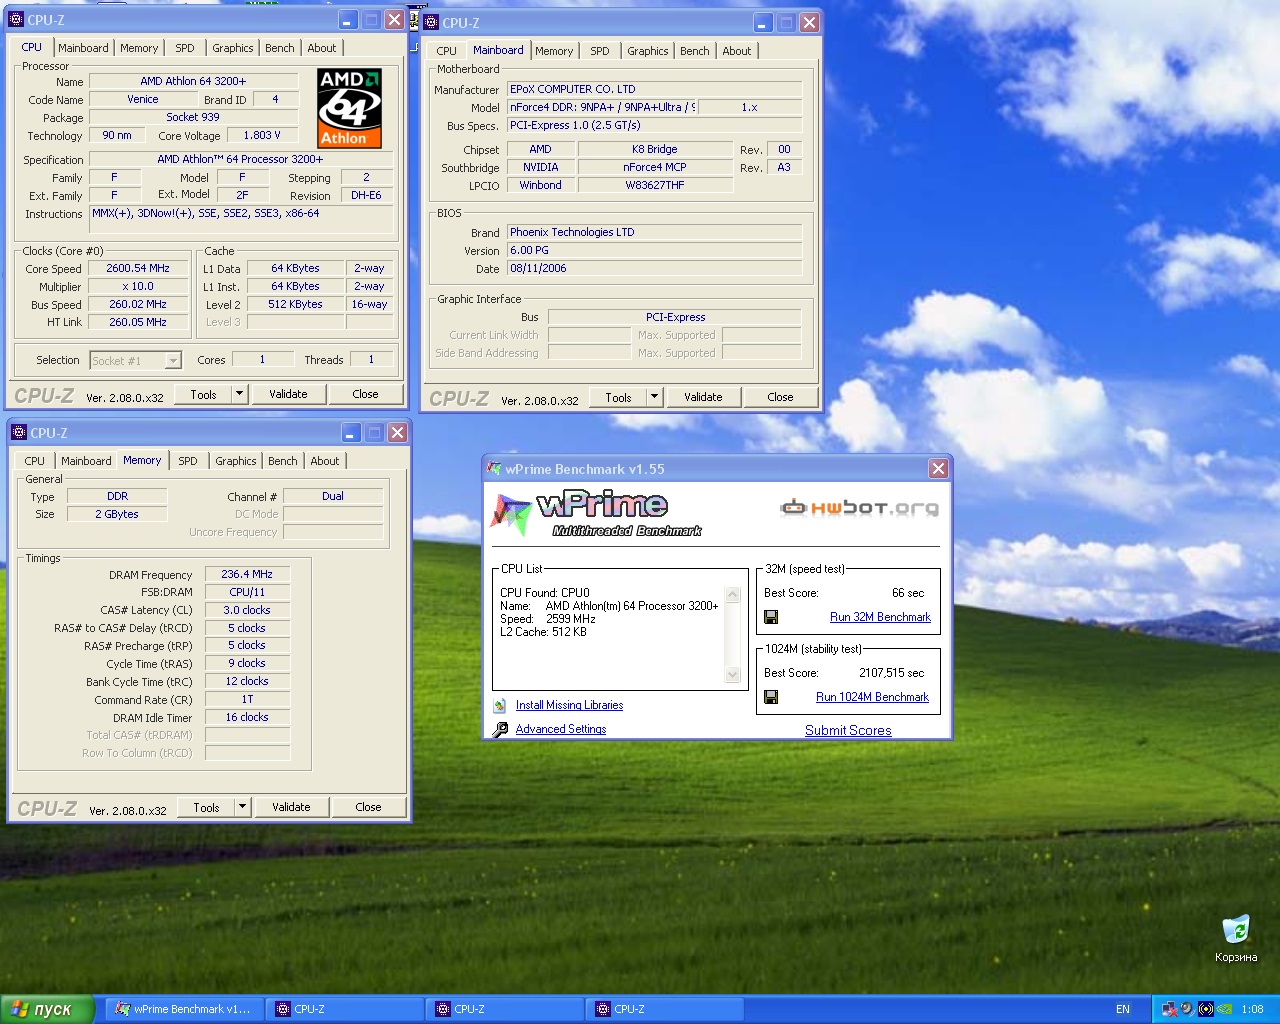1280x1024 pixels.
Task: Click Validate in the Memory window
Action: 291,807
